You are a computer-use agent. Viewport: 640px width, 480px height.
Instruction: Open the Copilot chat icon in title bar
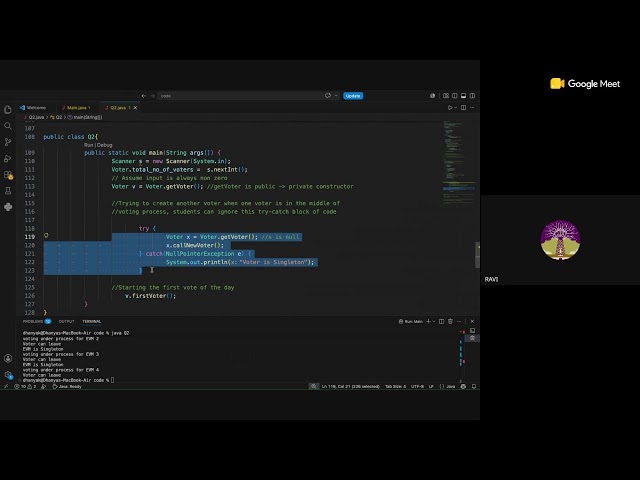coord(328,96)
